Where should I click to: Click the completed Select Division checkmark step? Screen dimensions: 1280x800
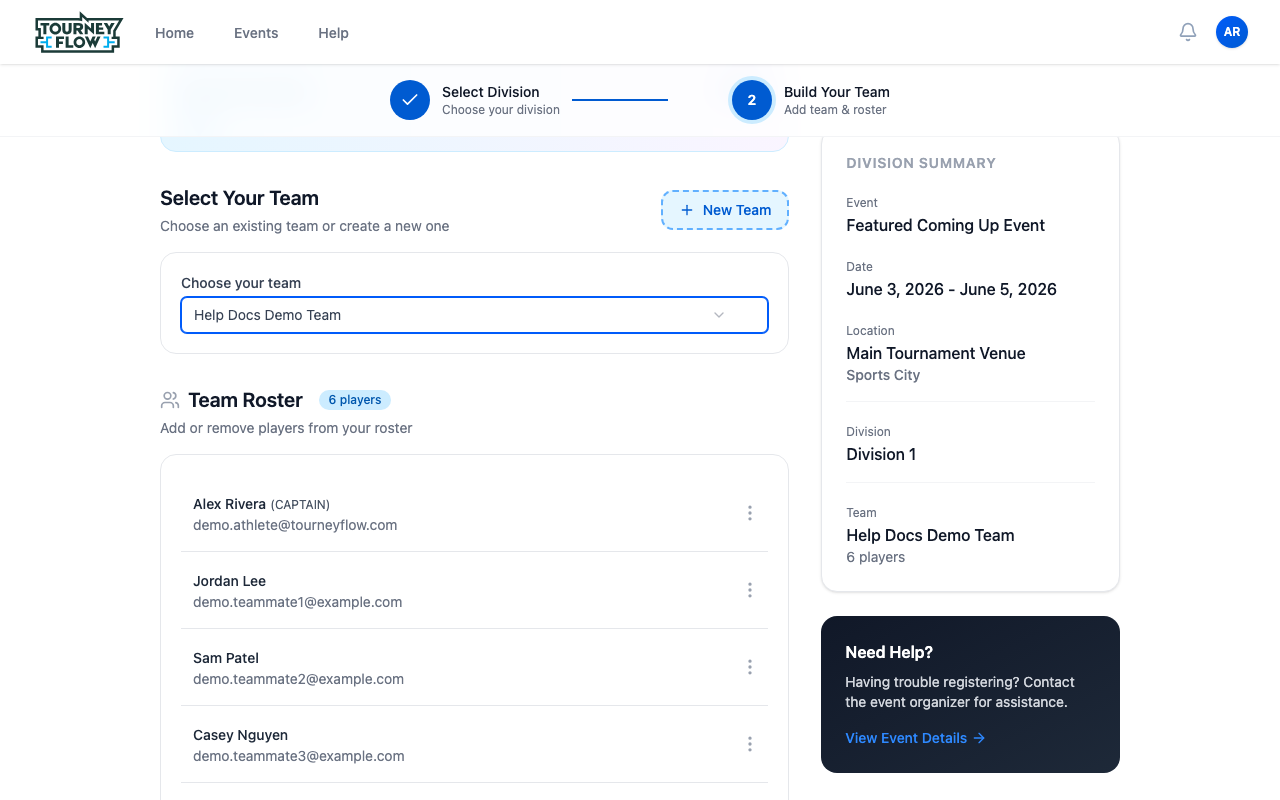tap(410, 100)
